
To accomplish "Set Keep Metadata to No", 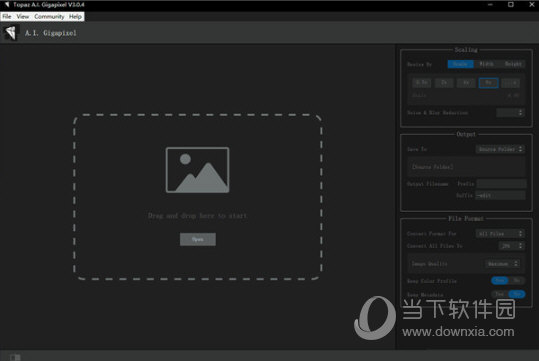I will coord(517,294).
